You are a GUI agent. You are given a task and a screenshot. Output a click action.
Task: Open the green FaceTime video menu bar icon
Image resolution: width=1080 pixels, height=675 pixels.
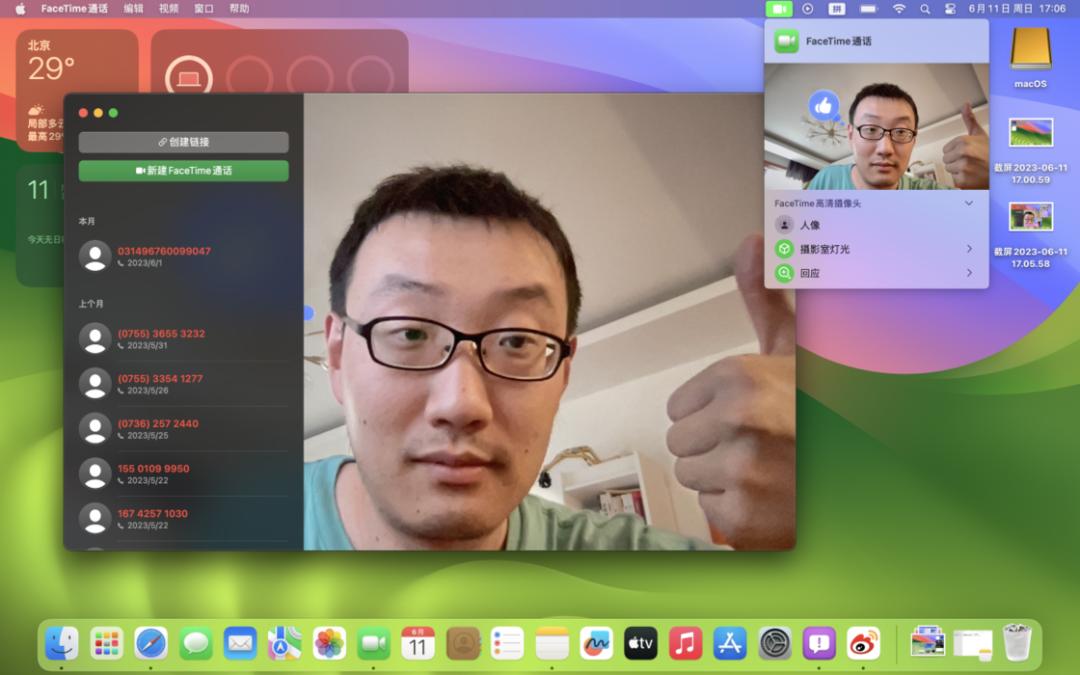click(x=779, y=9)
